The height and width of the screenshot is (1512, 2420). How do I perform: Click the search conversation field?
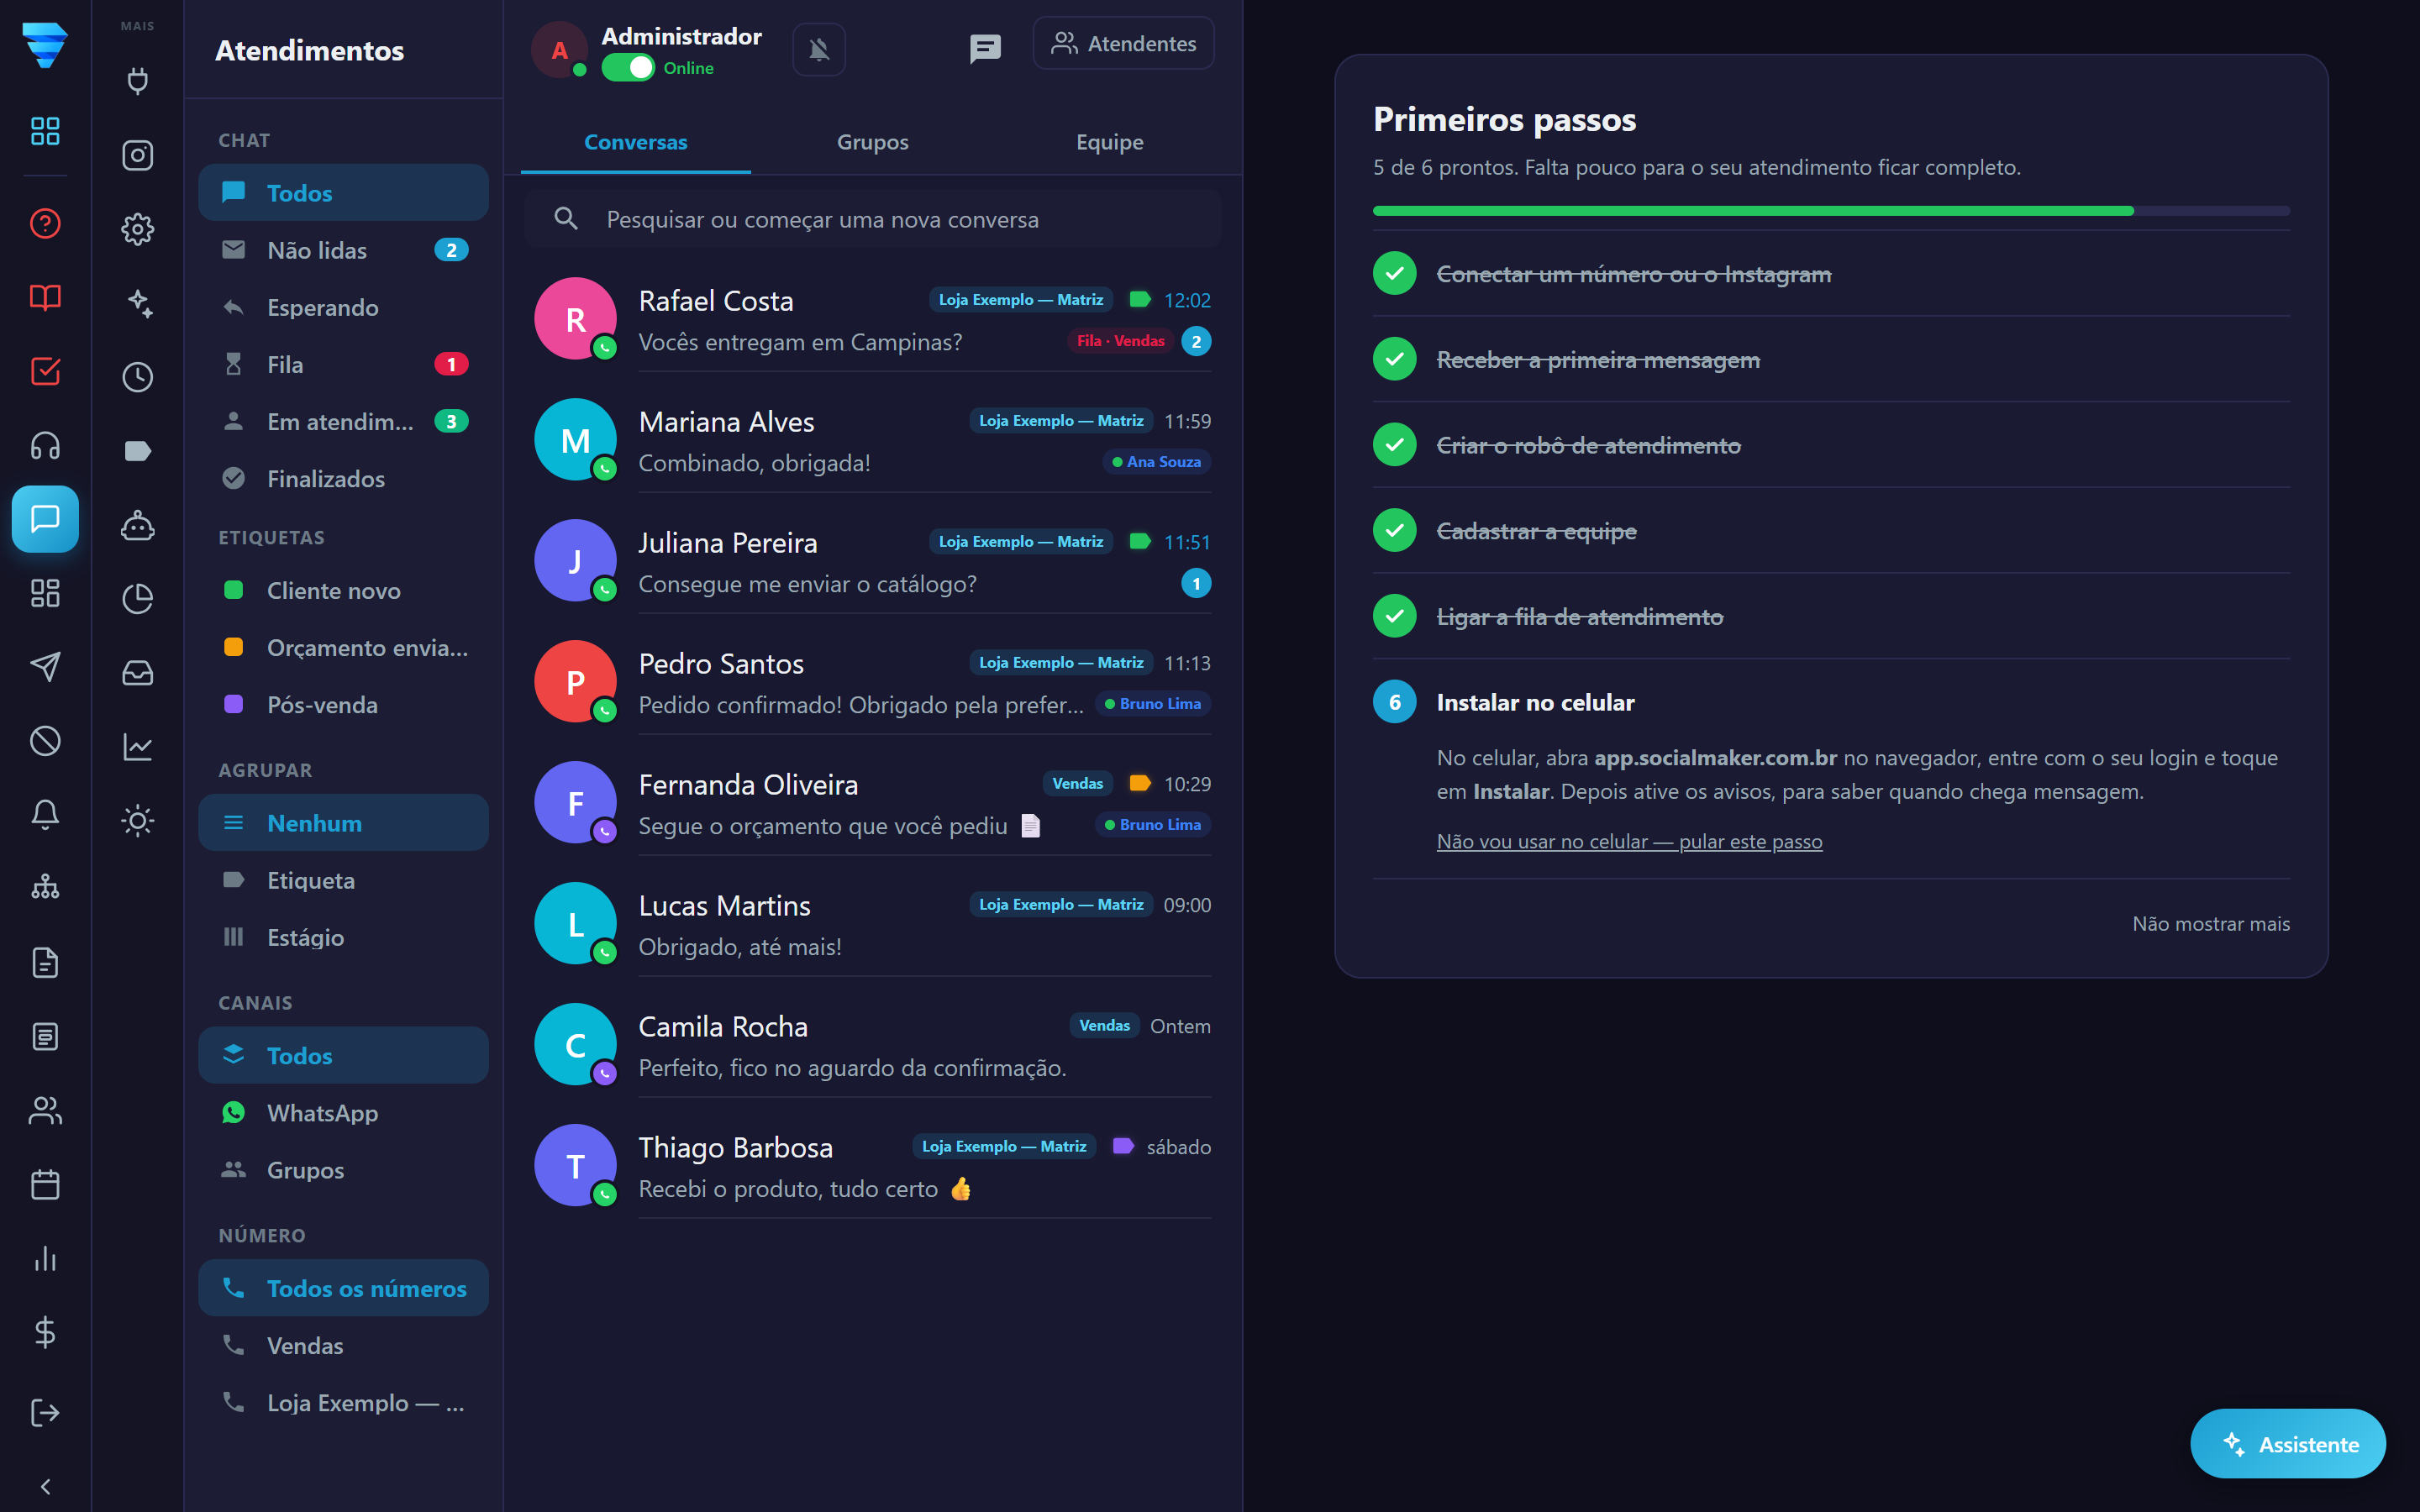pos(872,219)
